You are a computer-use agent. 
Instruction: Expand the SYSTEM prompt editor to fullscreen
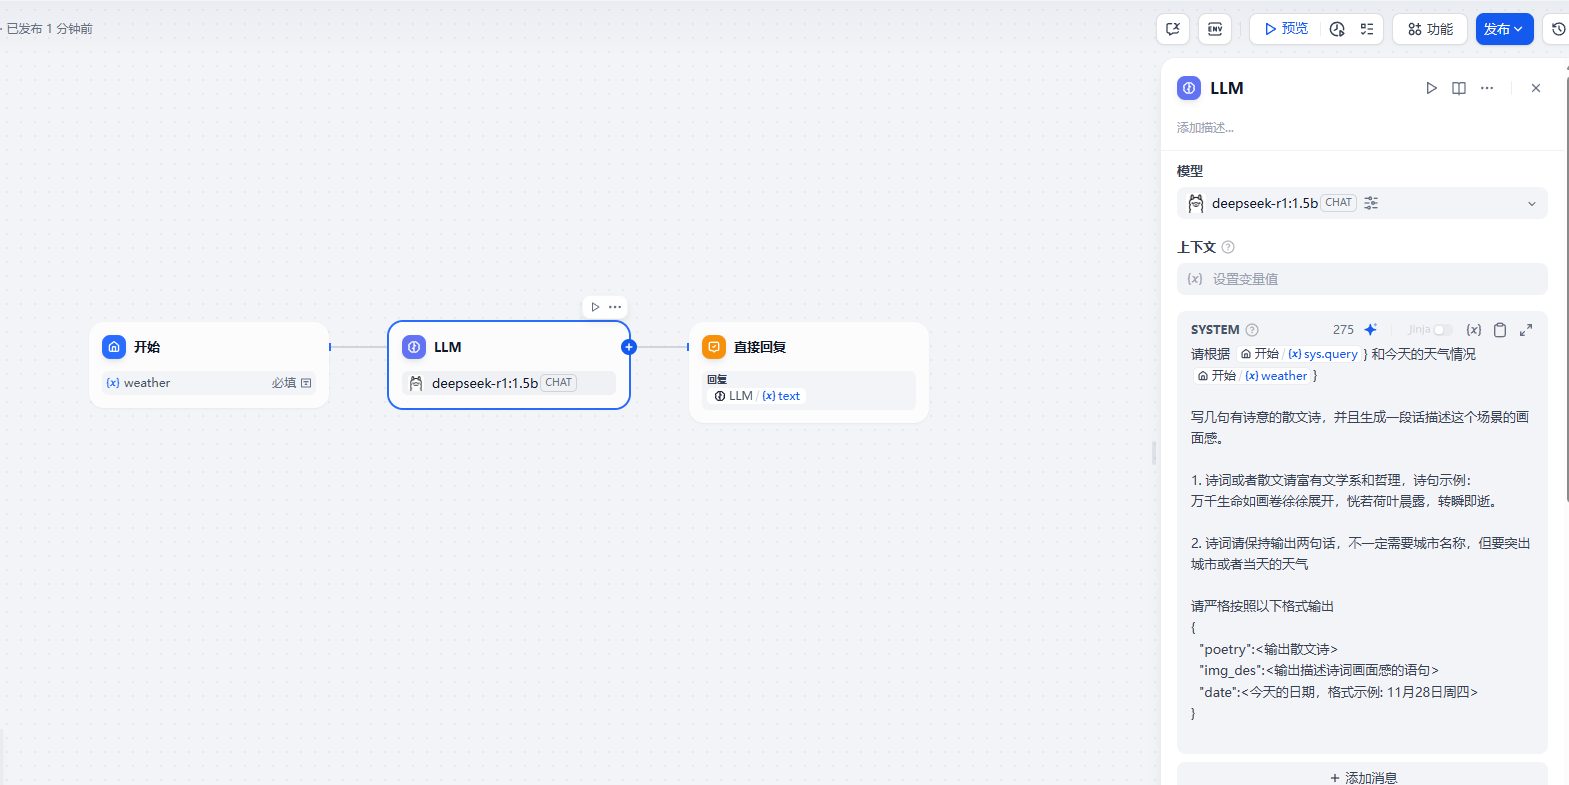click(x=1526, y=330)
